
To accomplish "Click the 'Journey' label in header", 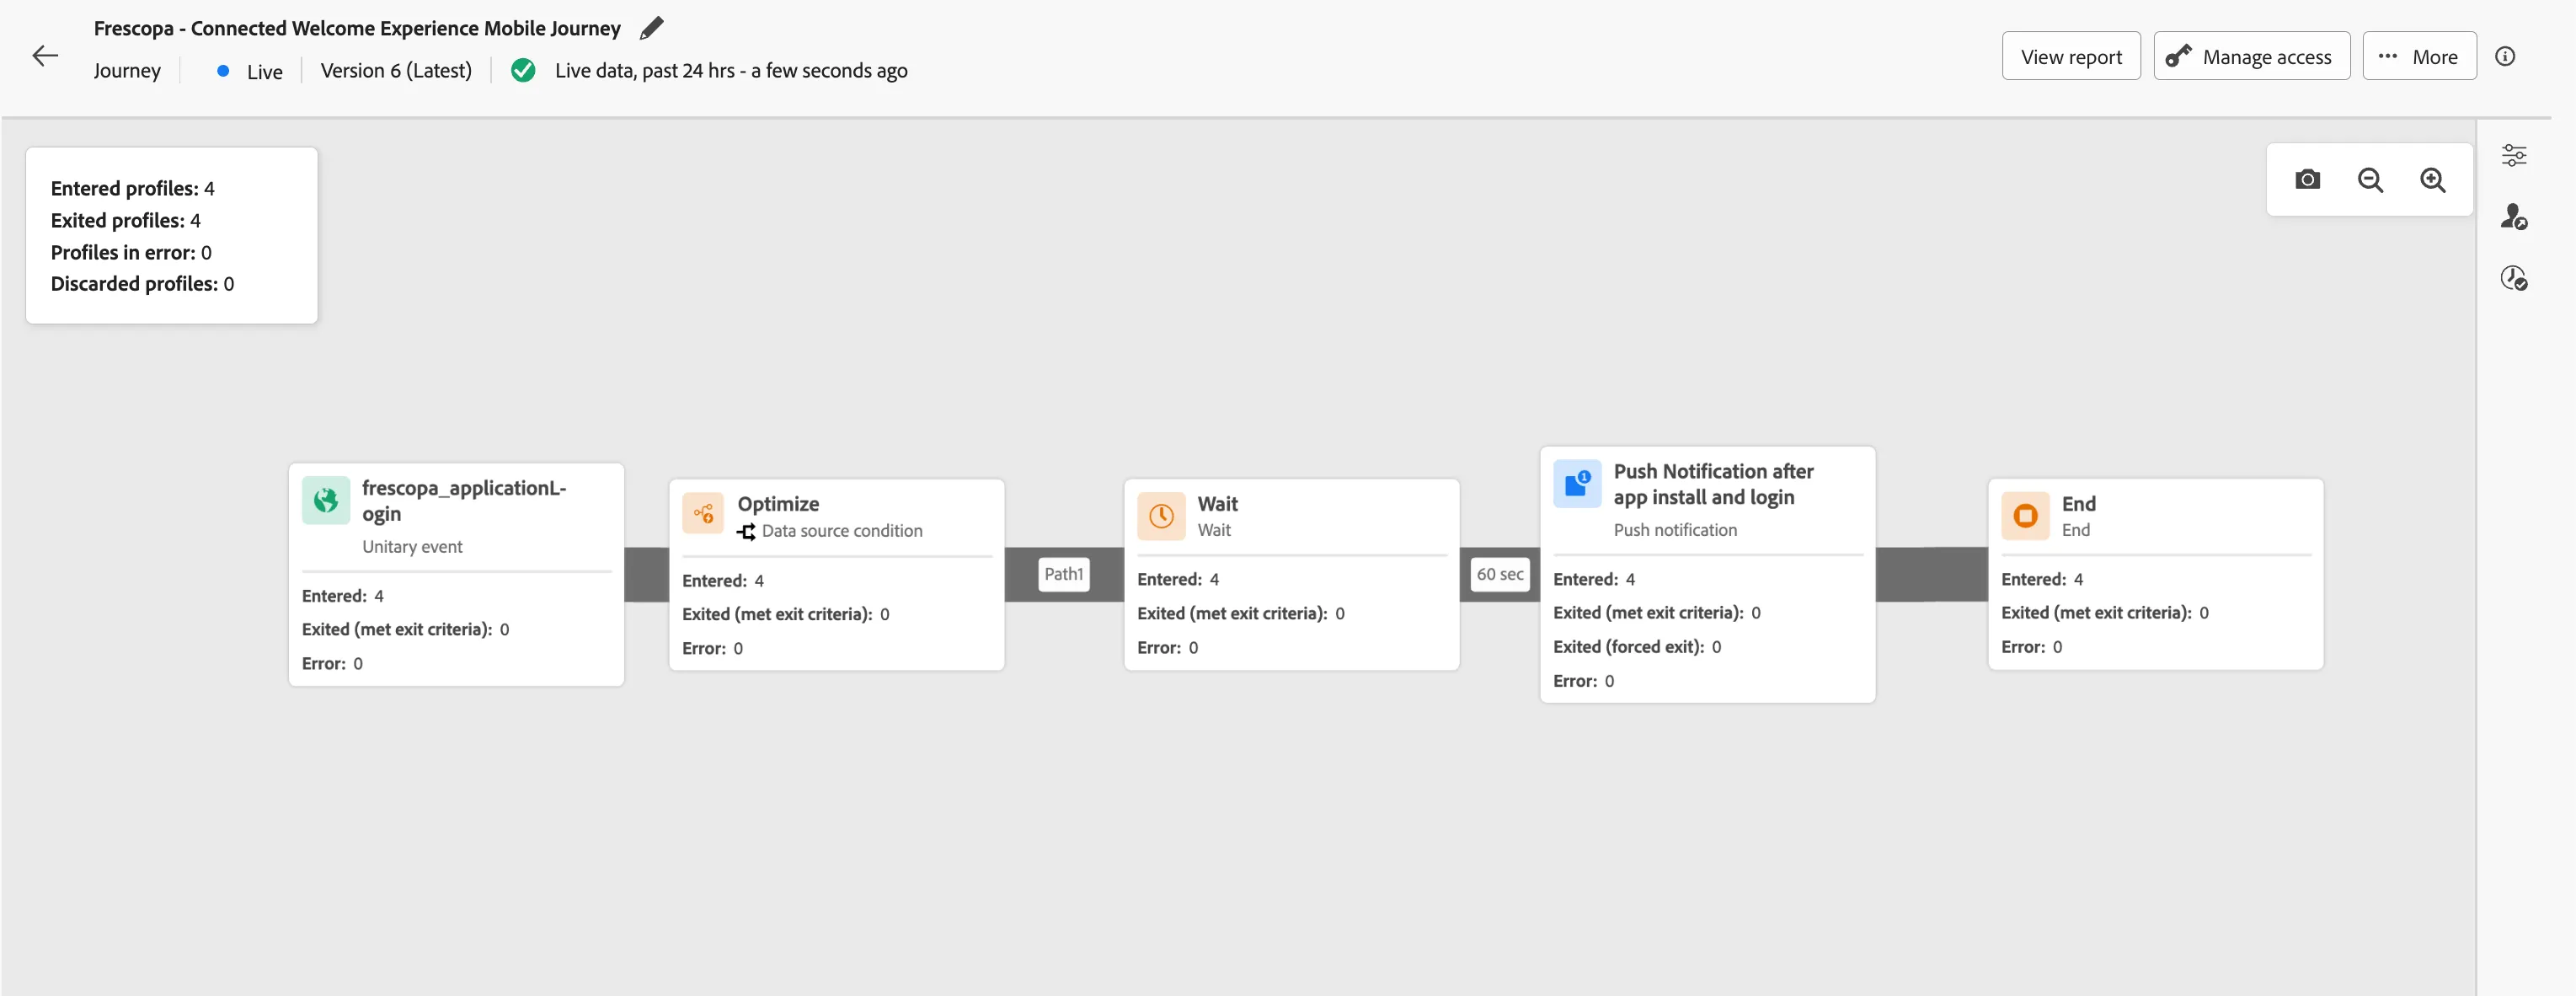I will (x=127, y=71).
